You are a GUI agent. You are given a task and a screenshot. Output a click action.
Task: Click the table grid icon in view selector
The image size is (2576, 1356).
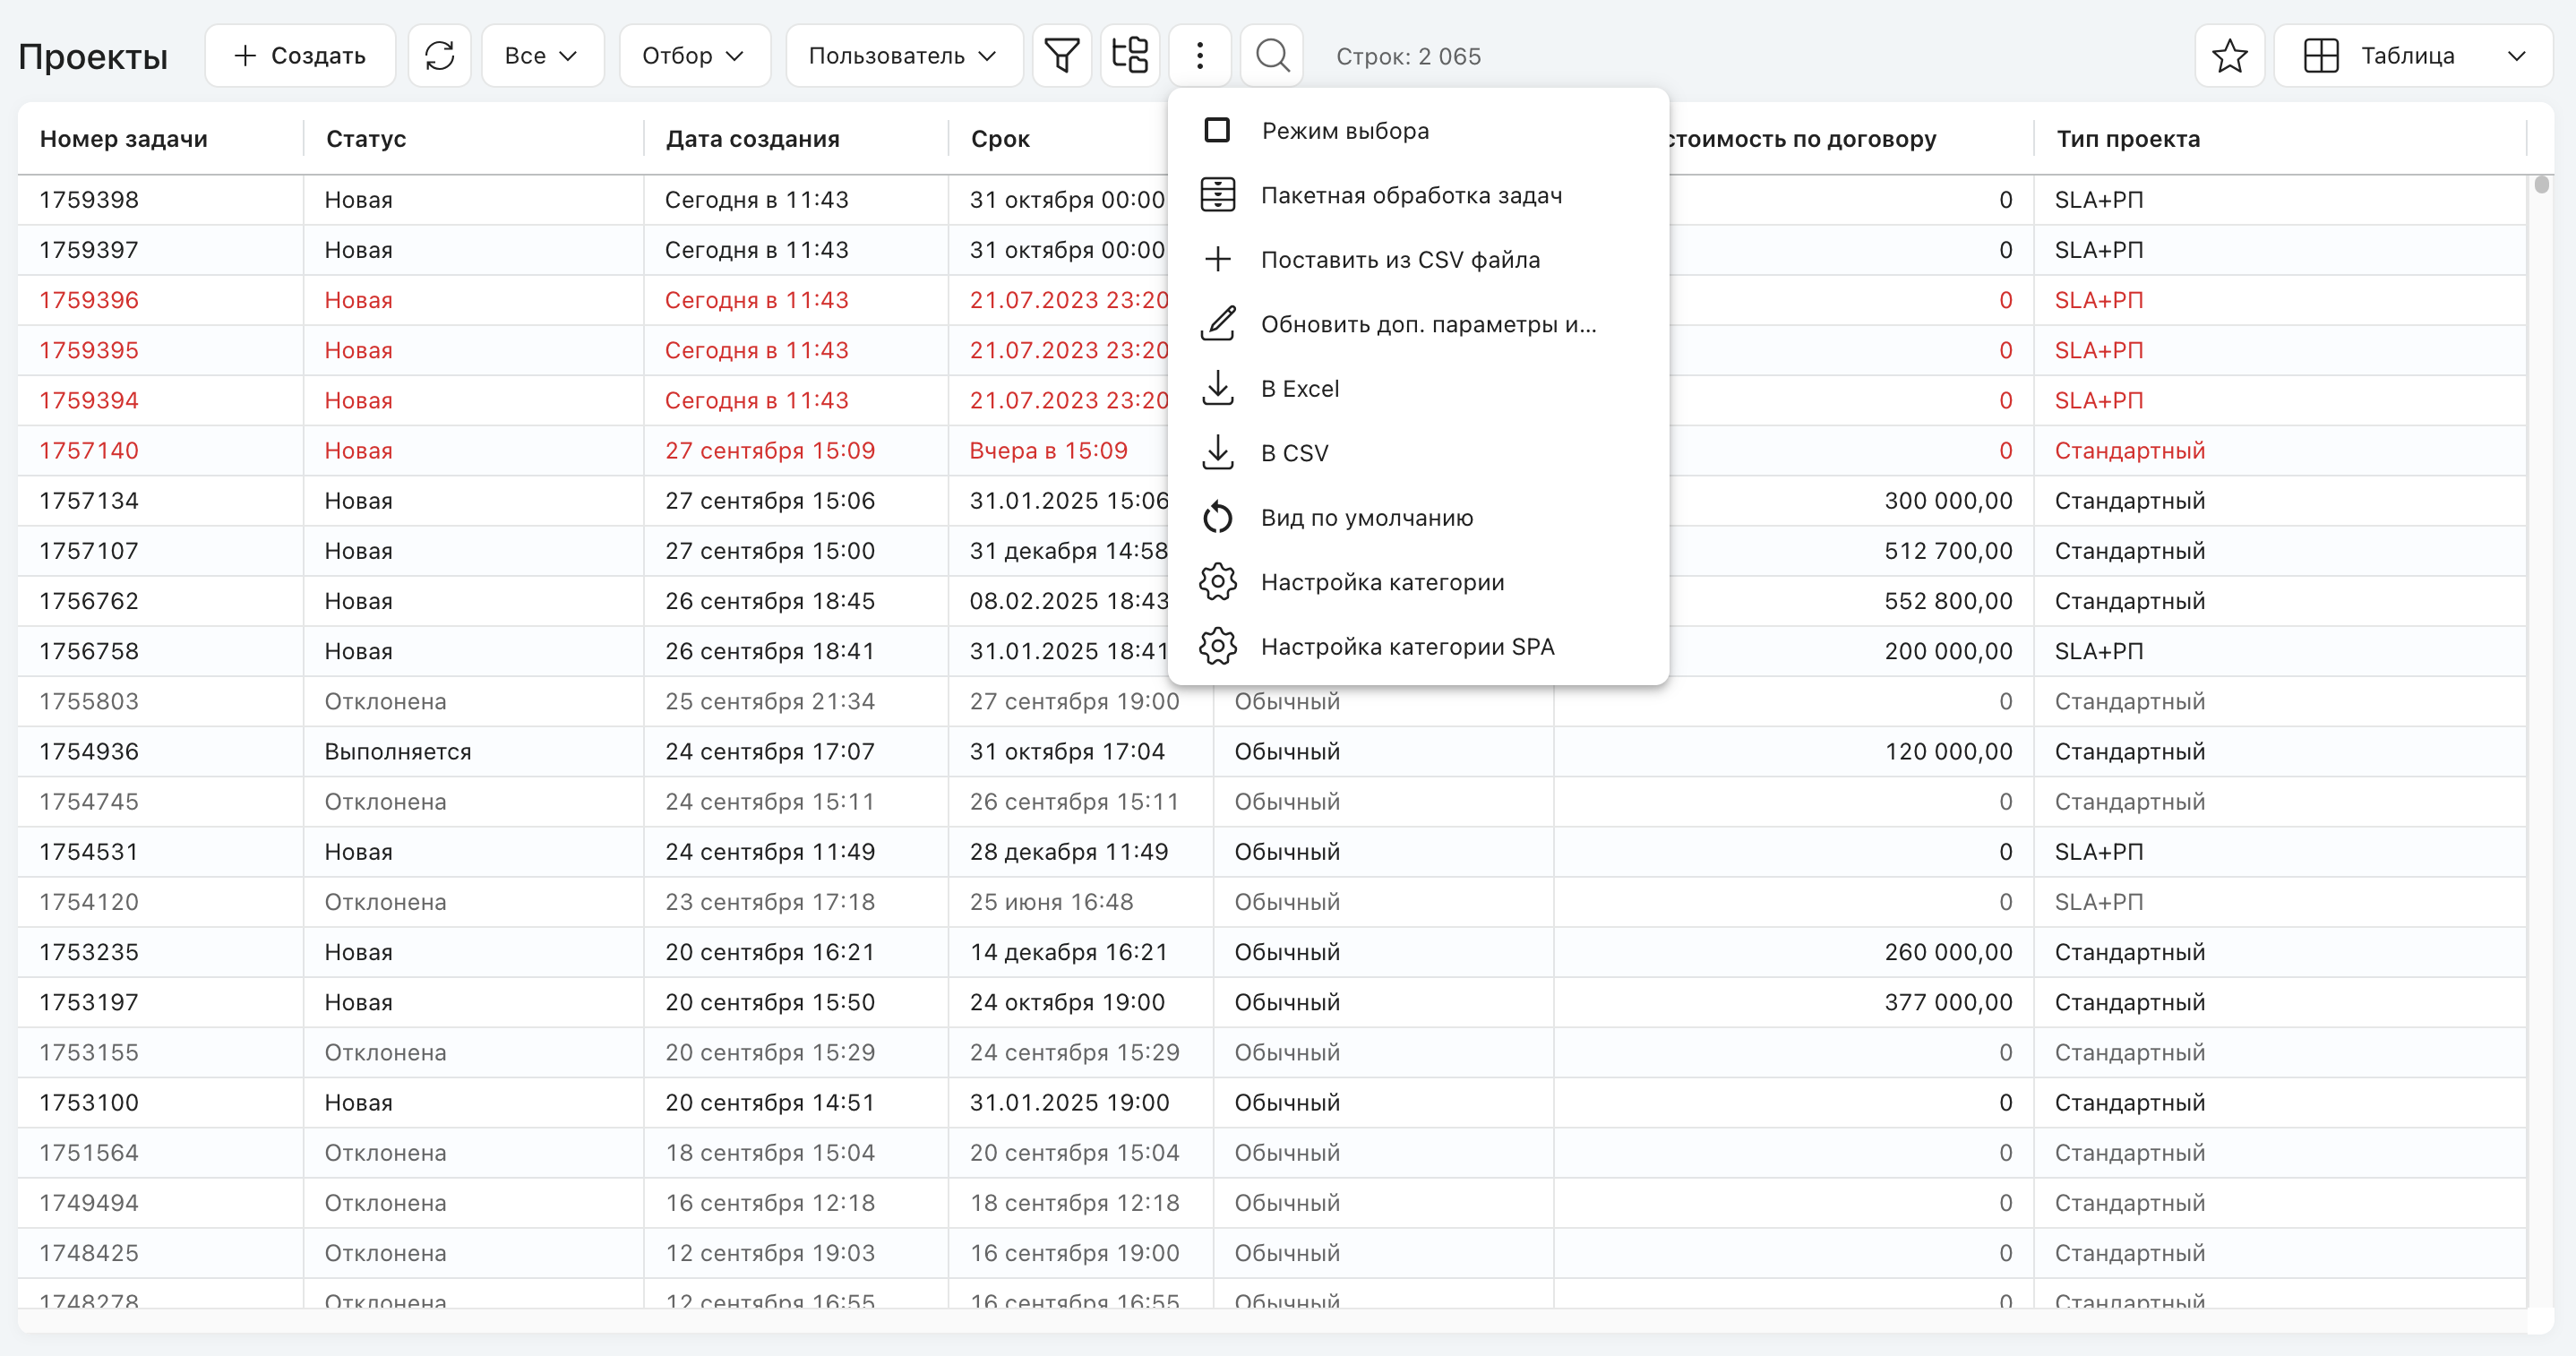[2321, 55]
